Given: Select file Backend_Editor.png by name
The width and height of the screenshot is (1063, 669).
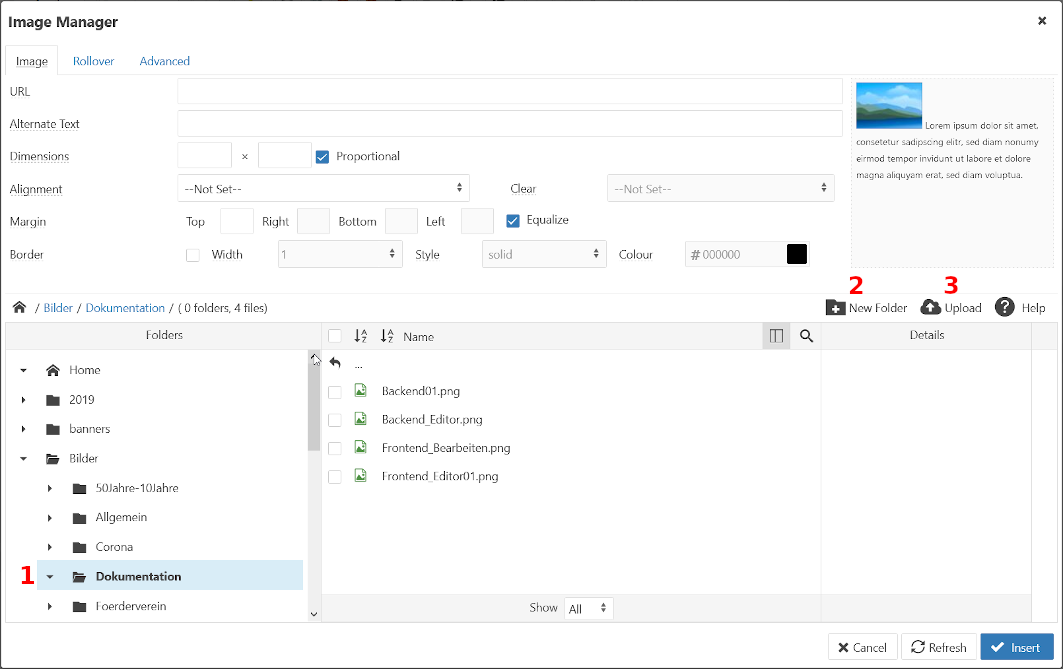Looking at the screenshot, I should click(x=432, y=420).
